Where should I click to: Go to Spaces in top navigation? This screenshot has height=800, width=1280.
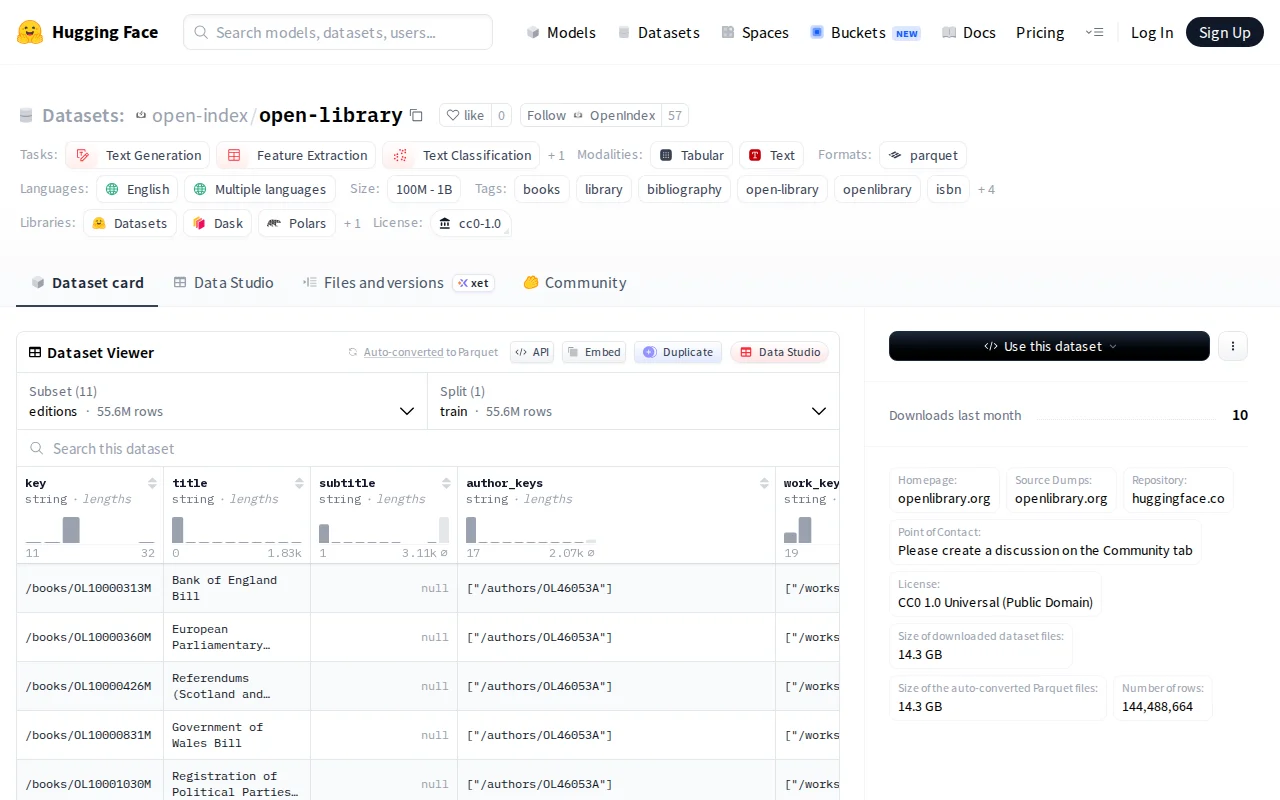(x=755, y=32)
